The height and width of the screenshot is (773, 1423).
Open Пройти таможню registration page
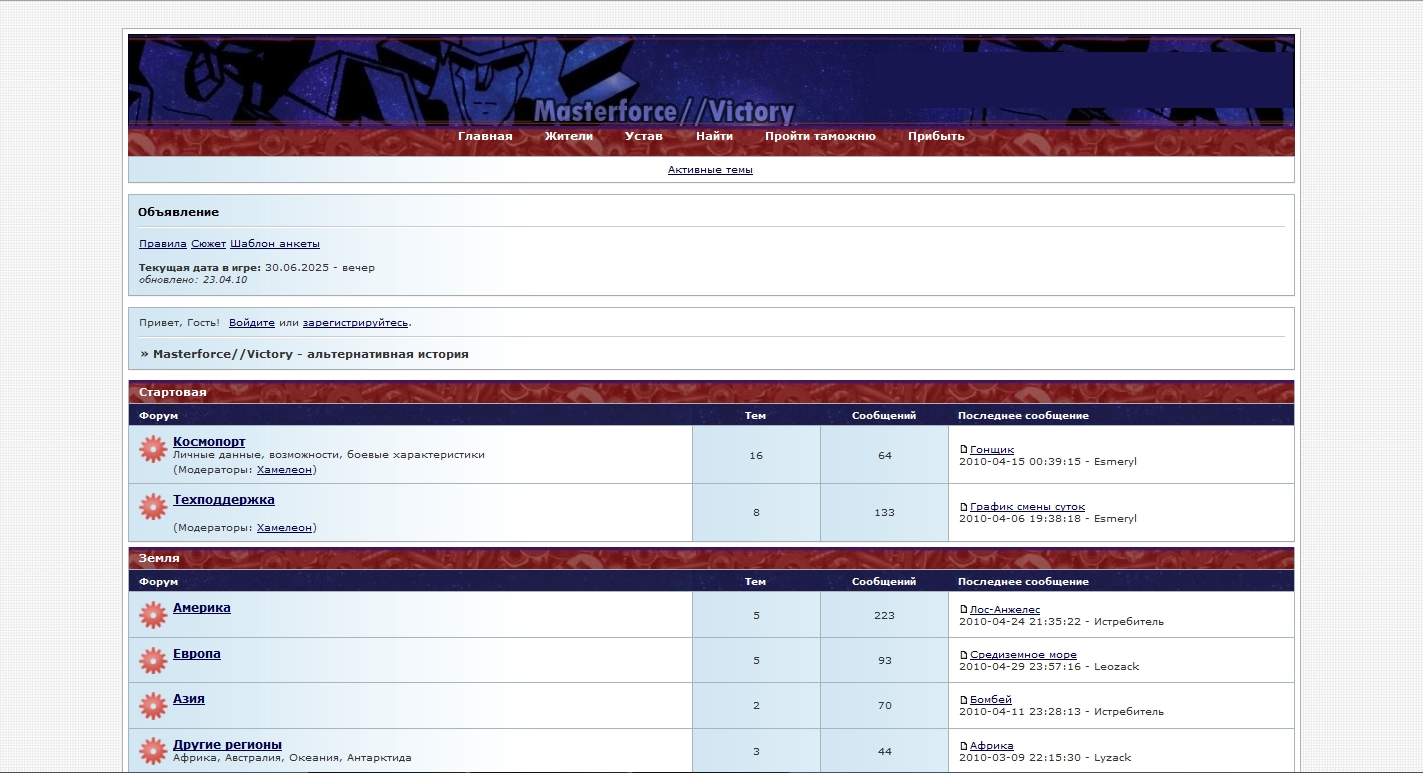pyautogui.click(x=820, y=136)
